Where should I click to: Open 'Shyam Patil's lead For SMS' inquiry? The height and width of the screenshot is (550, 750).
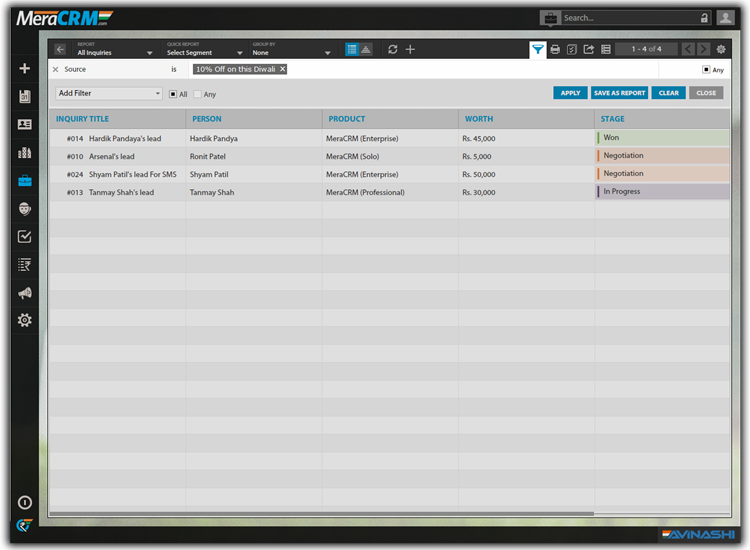132,175
